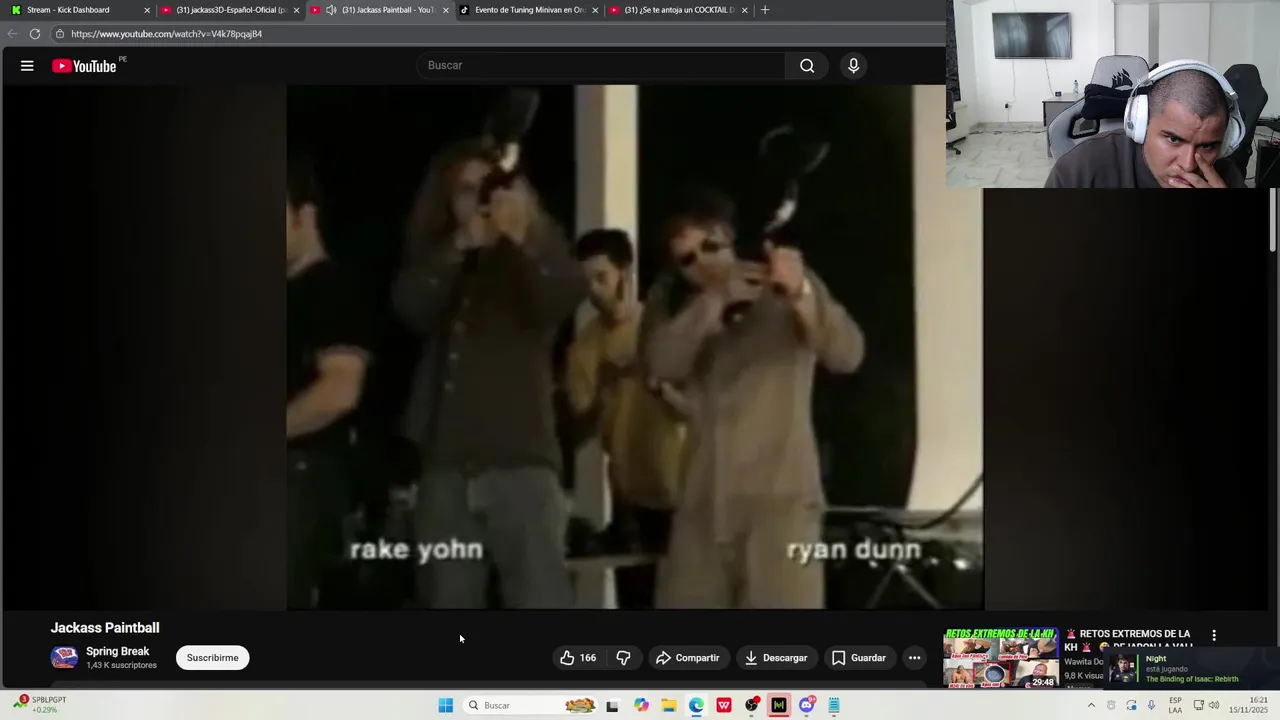Screen dimensions: 1280x720
Task: Click the page vertical scrollbar
Action: 1273,220
